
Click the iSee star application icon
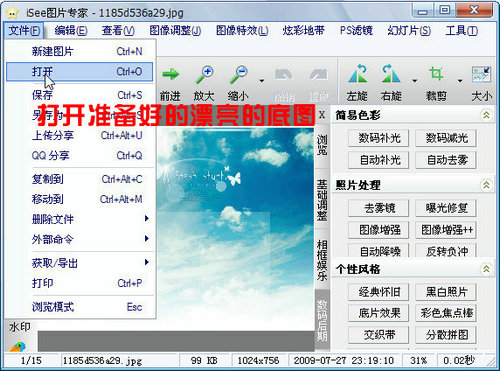(12, 13)
